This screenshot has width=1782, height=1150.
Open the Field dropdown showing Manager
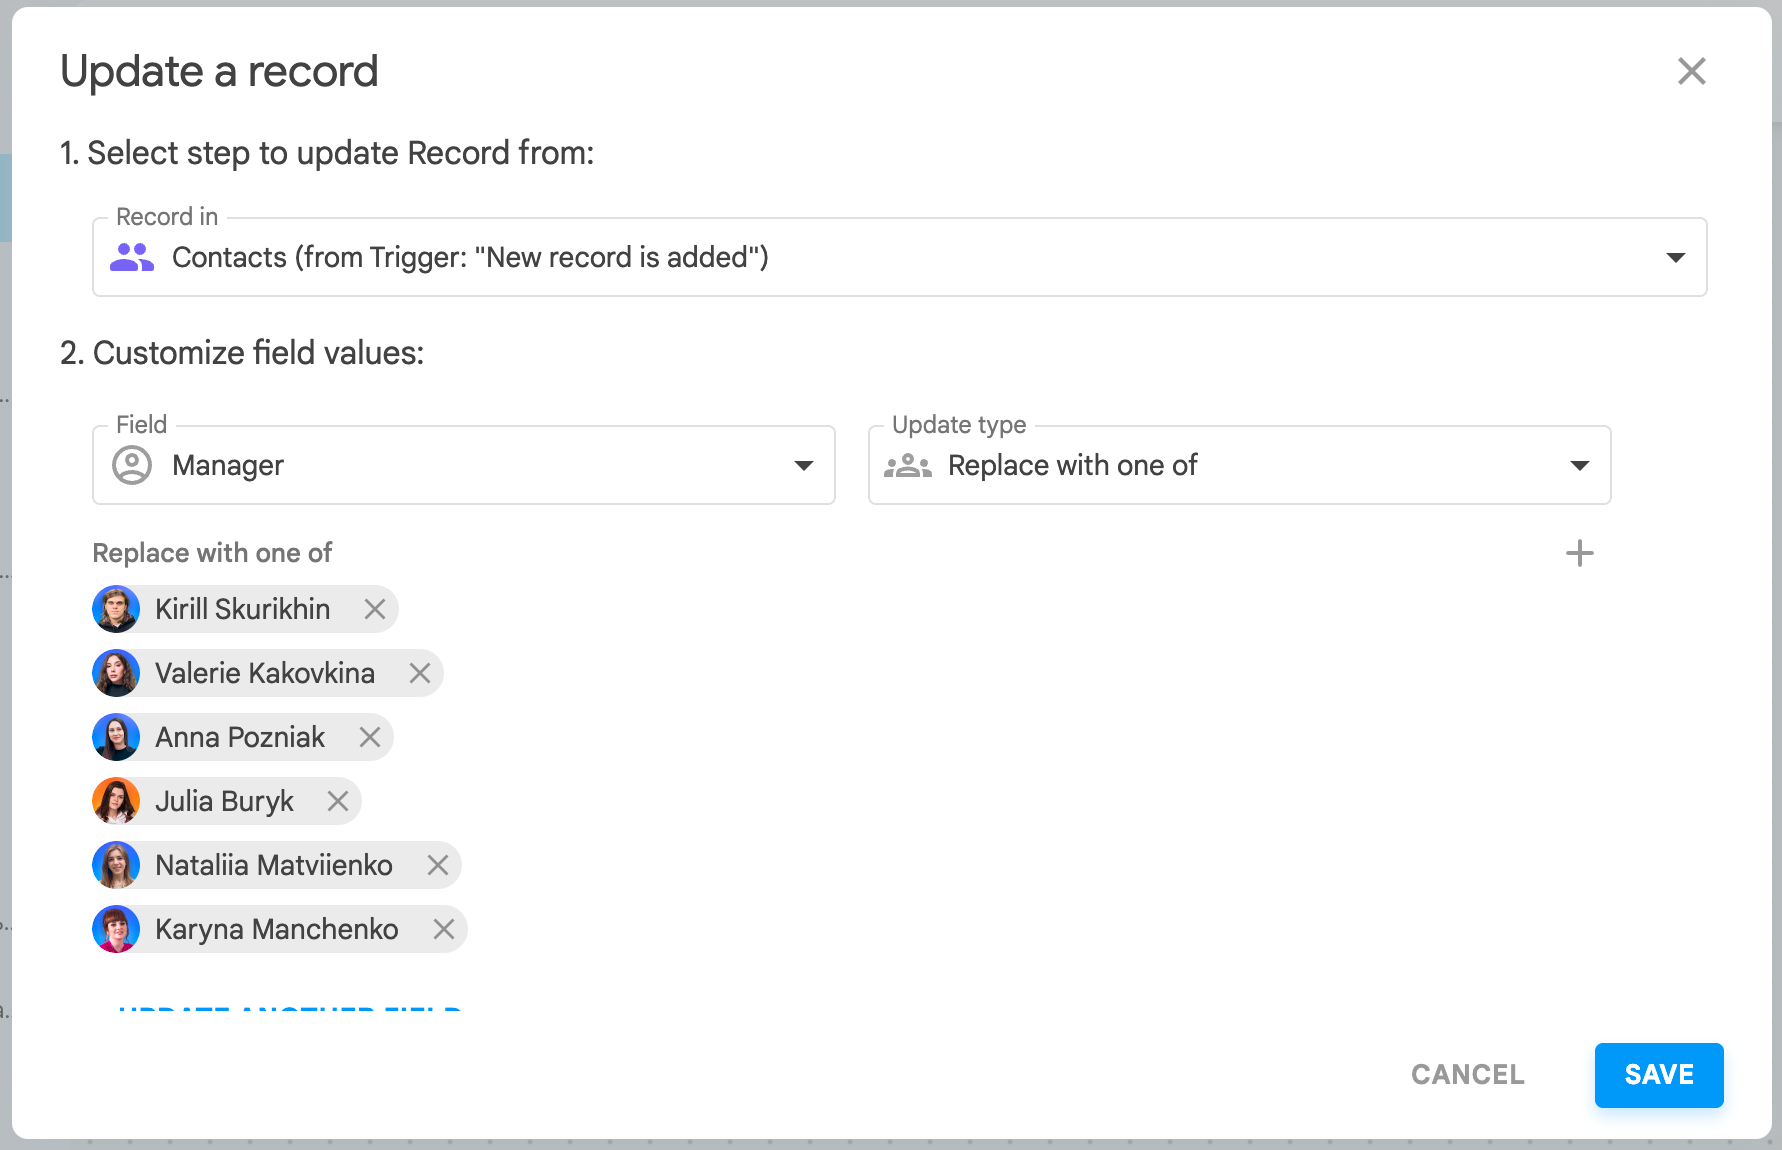coord(804,465)
